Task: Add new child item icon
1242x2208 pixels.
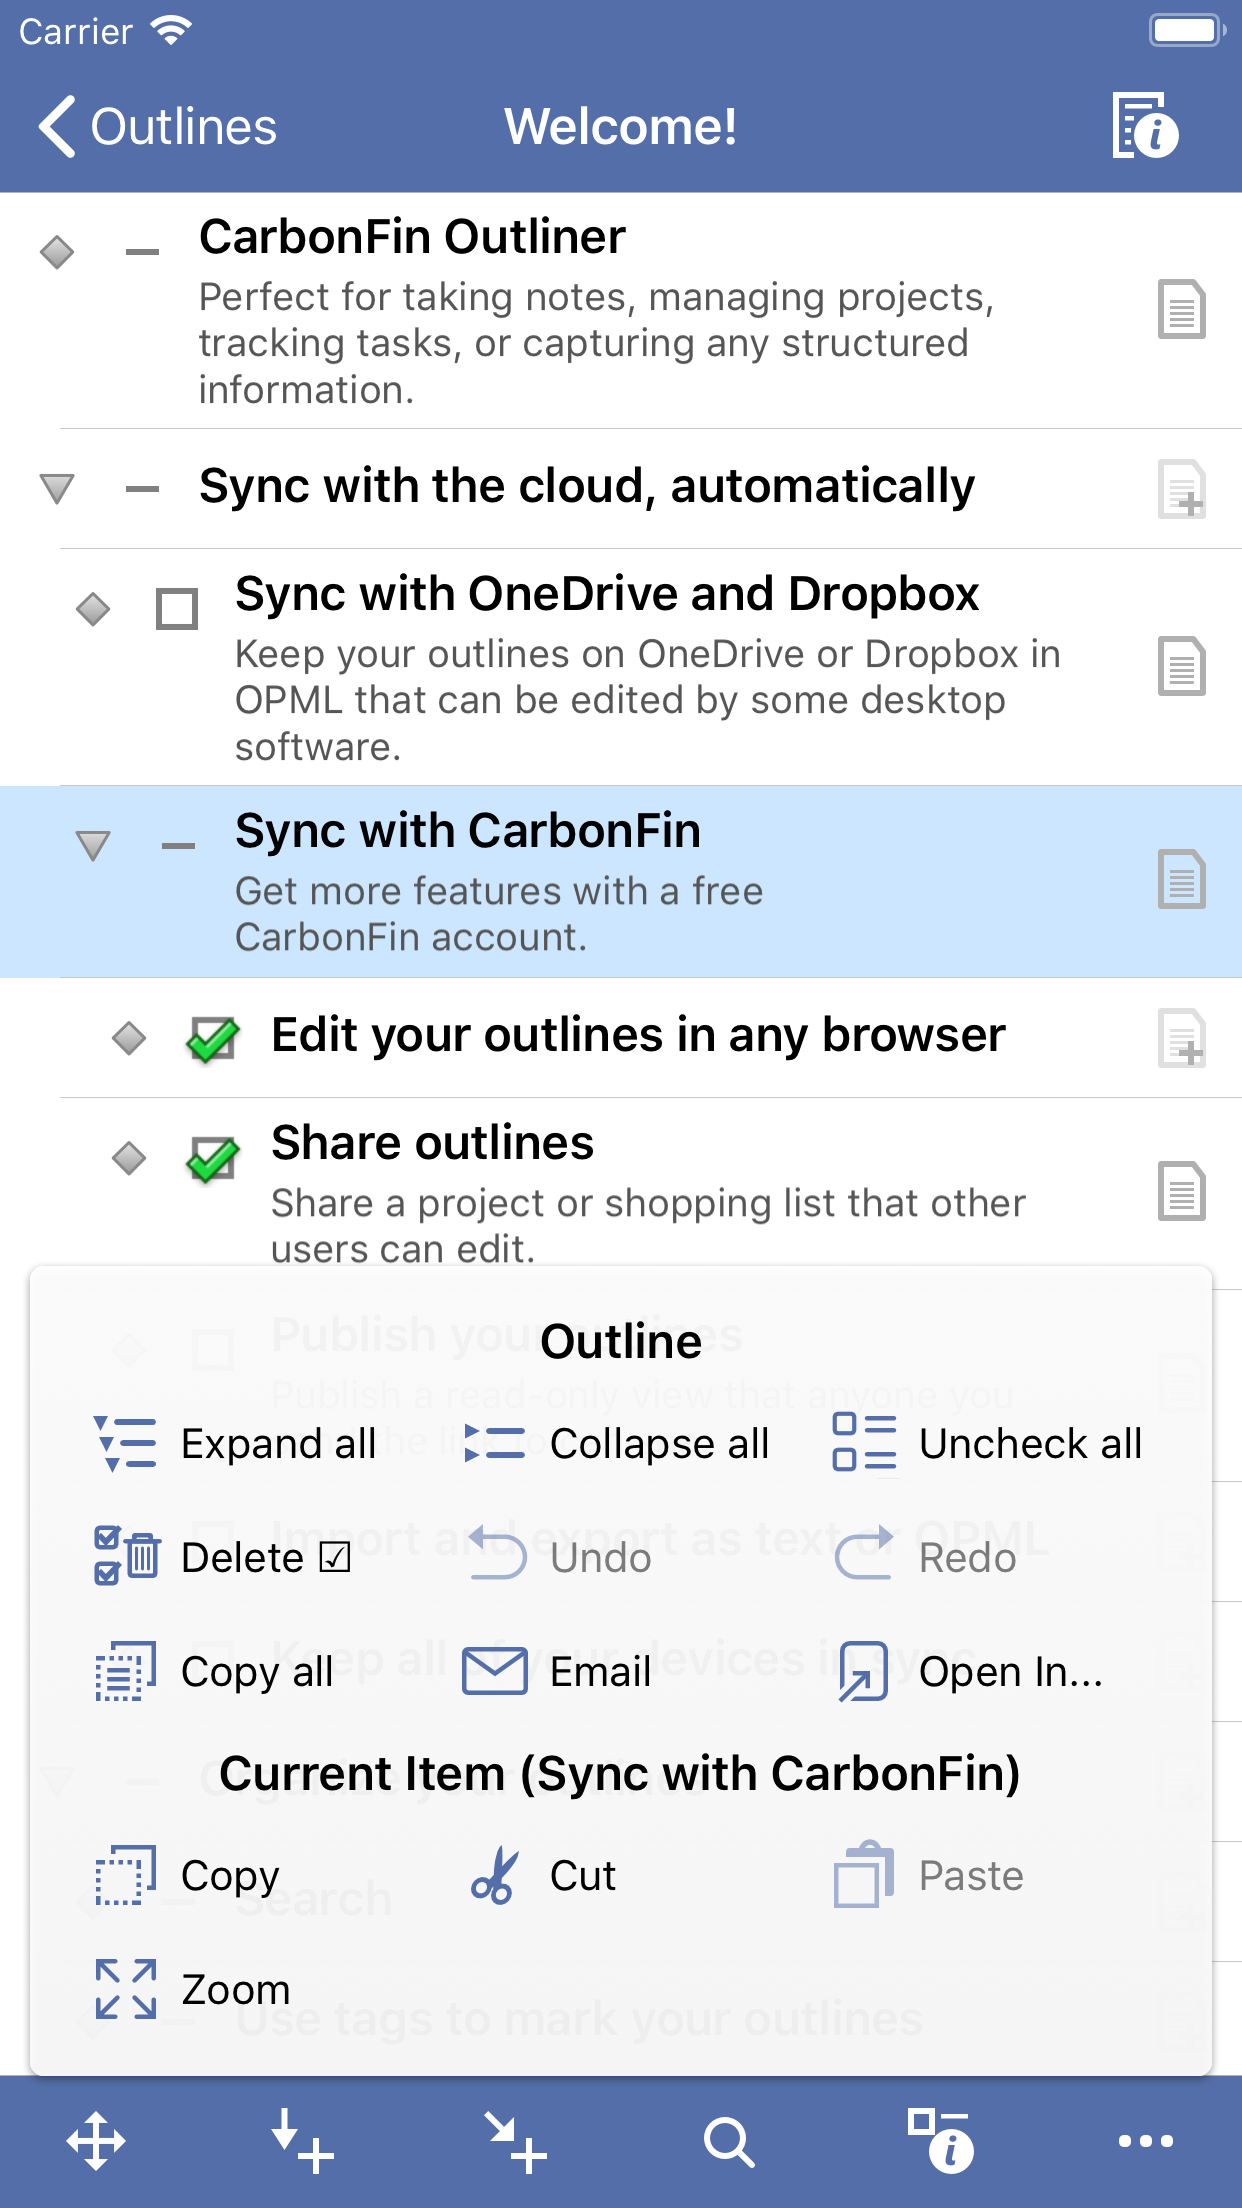Action: [x=516, y=2142]
